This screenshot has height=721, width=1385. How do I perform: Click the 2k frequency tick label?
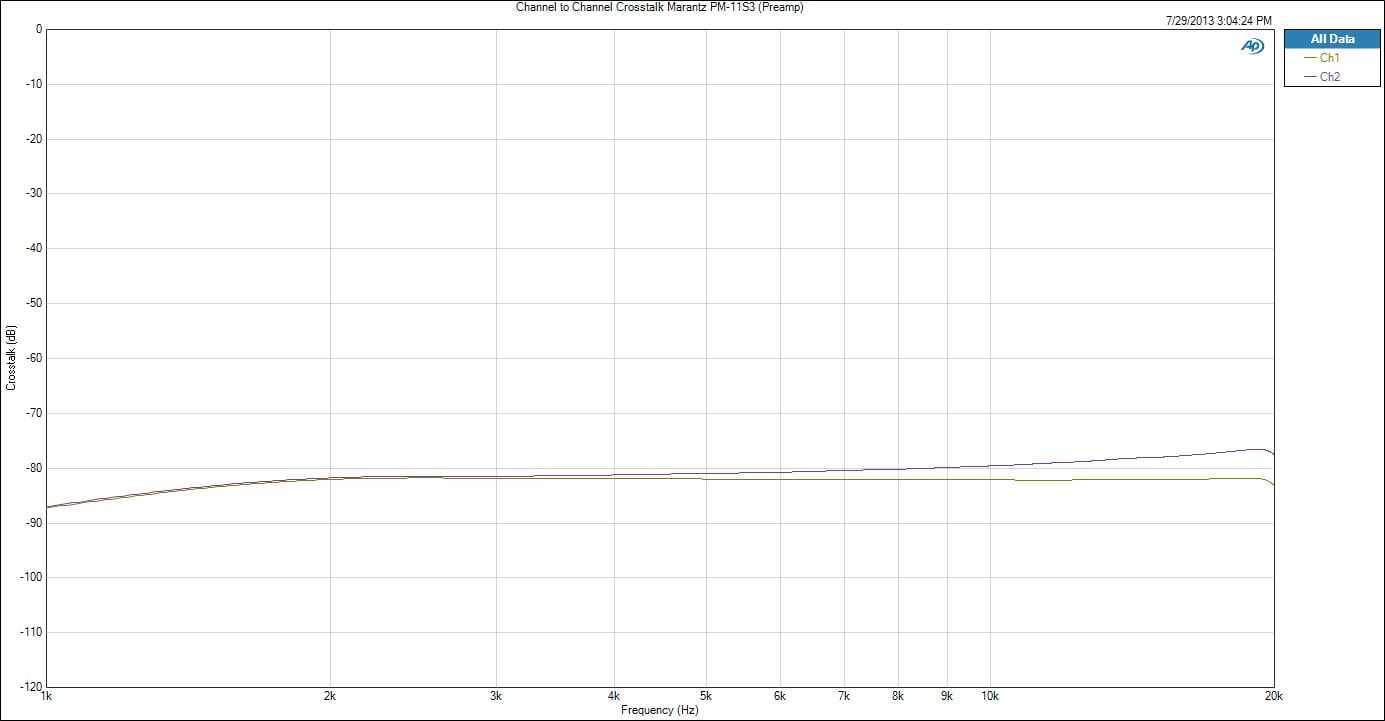[x=330, y=696]
